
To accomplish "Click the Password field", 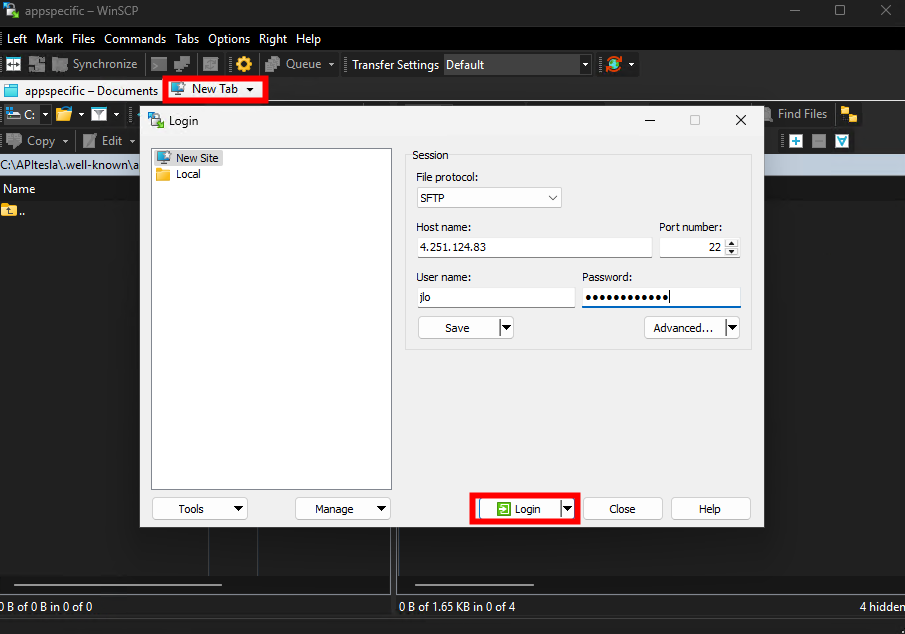I will [661, 297].
